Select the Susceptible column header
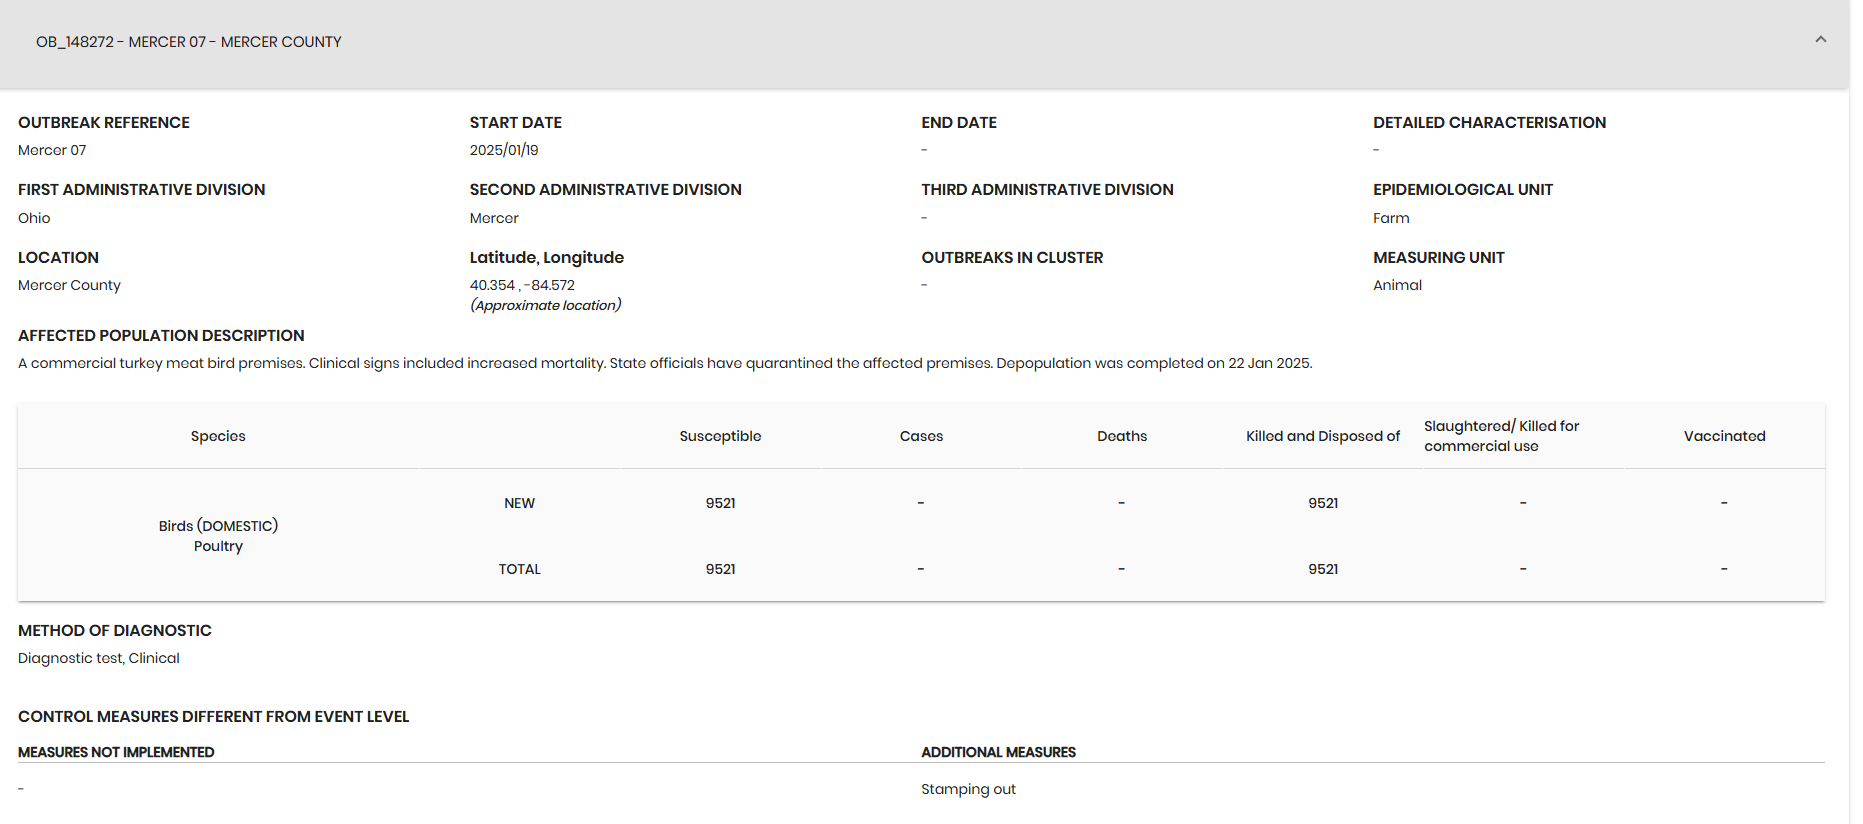Screen dimensions: 1863x824 [720, 436]
